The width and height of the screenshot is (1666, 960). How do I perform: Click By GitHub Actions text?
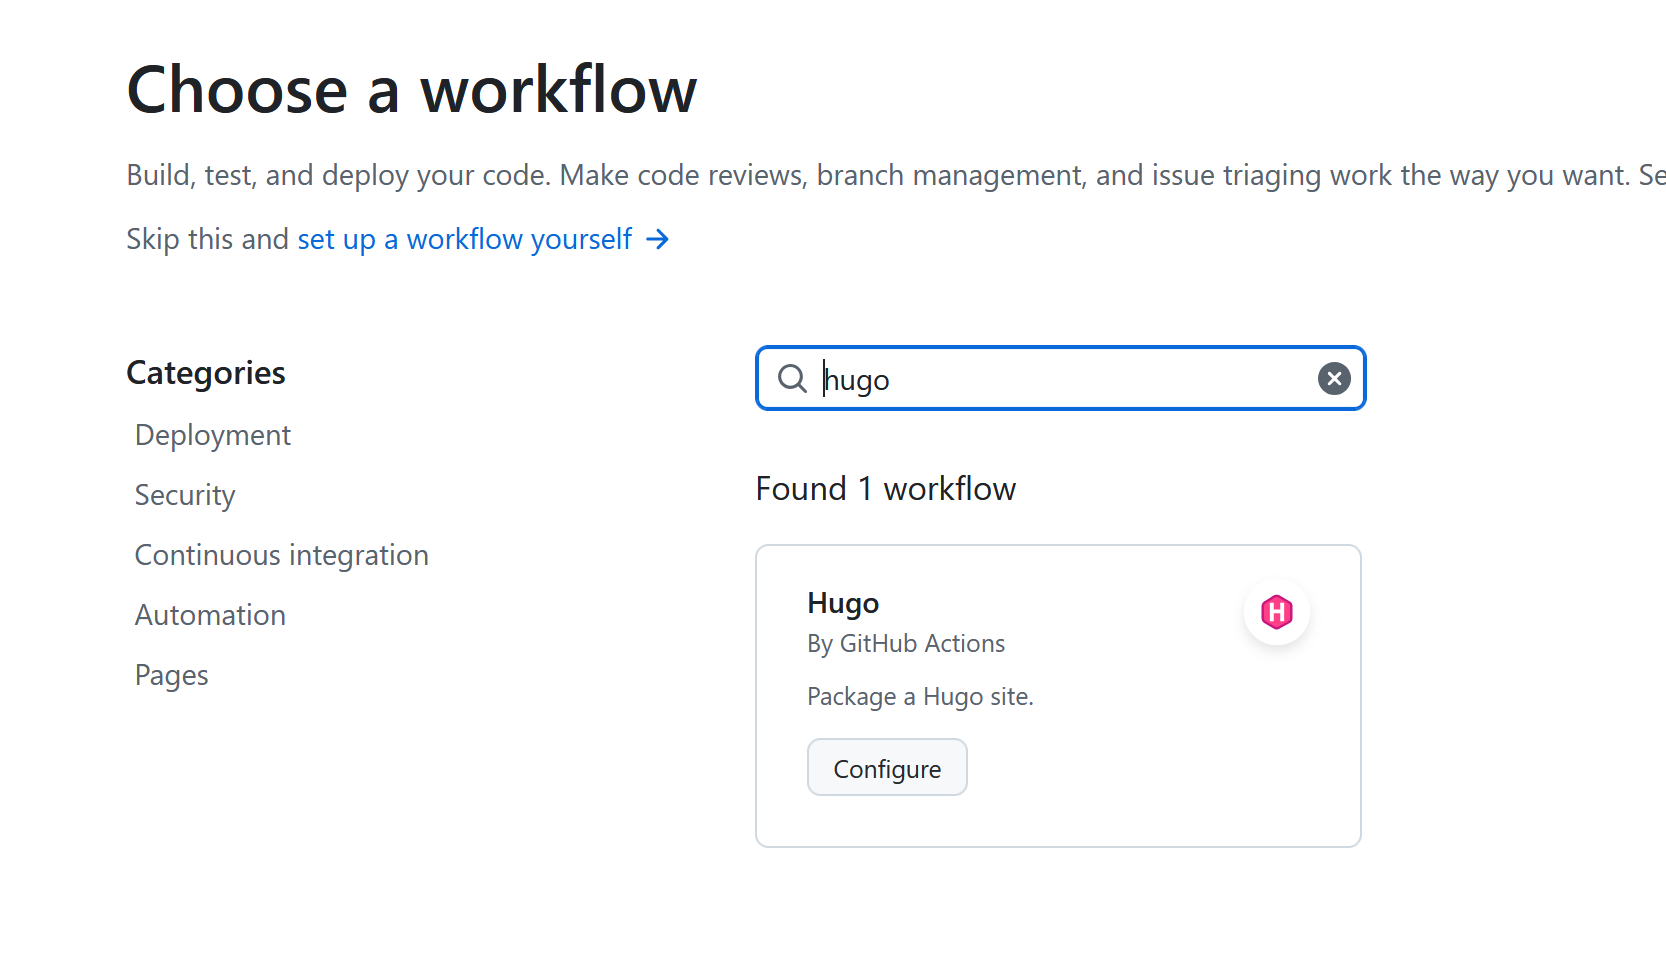906,643
